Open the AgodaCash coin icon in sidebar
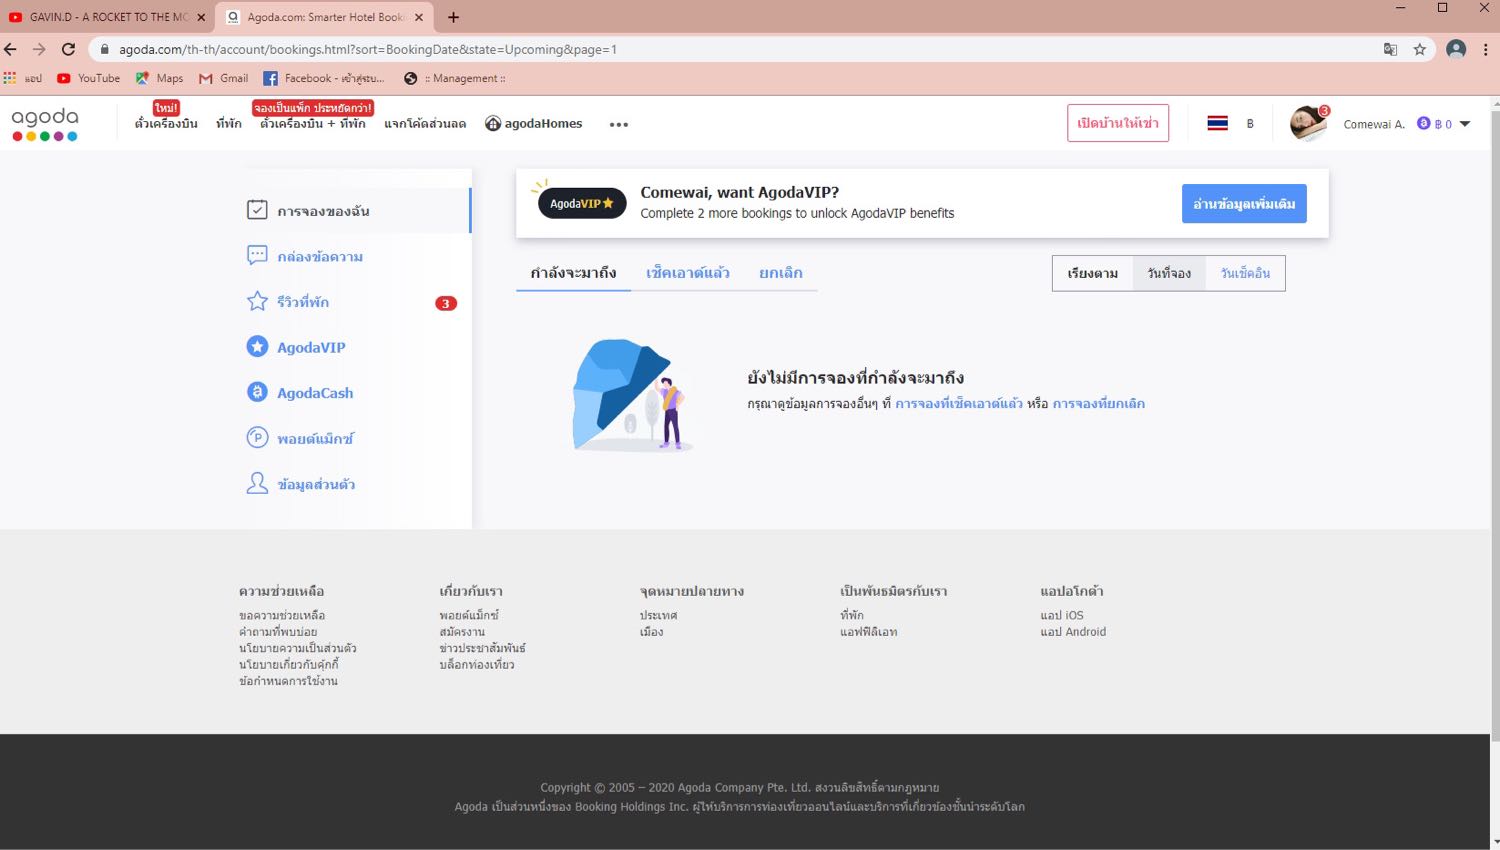This screenshot has height=850, width=1500. 257,392
